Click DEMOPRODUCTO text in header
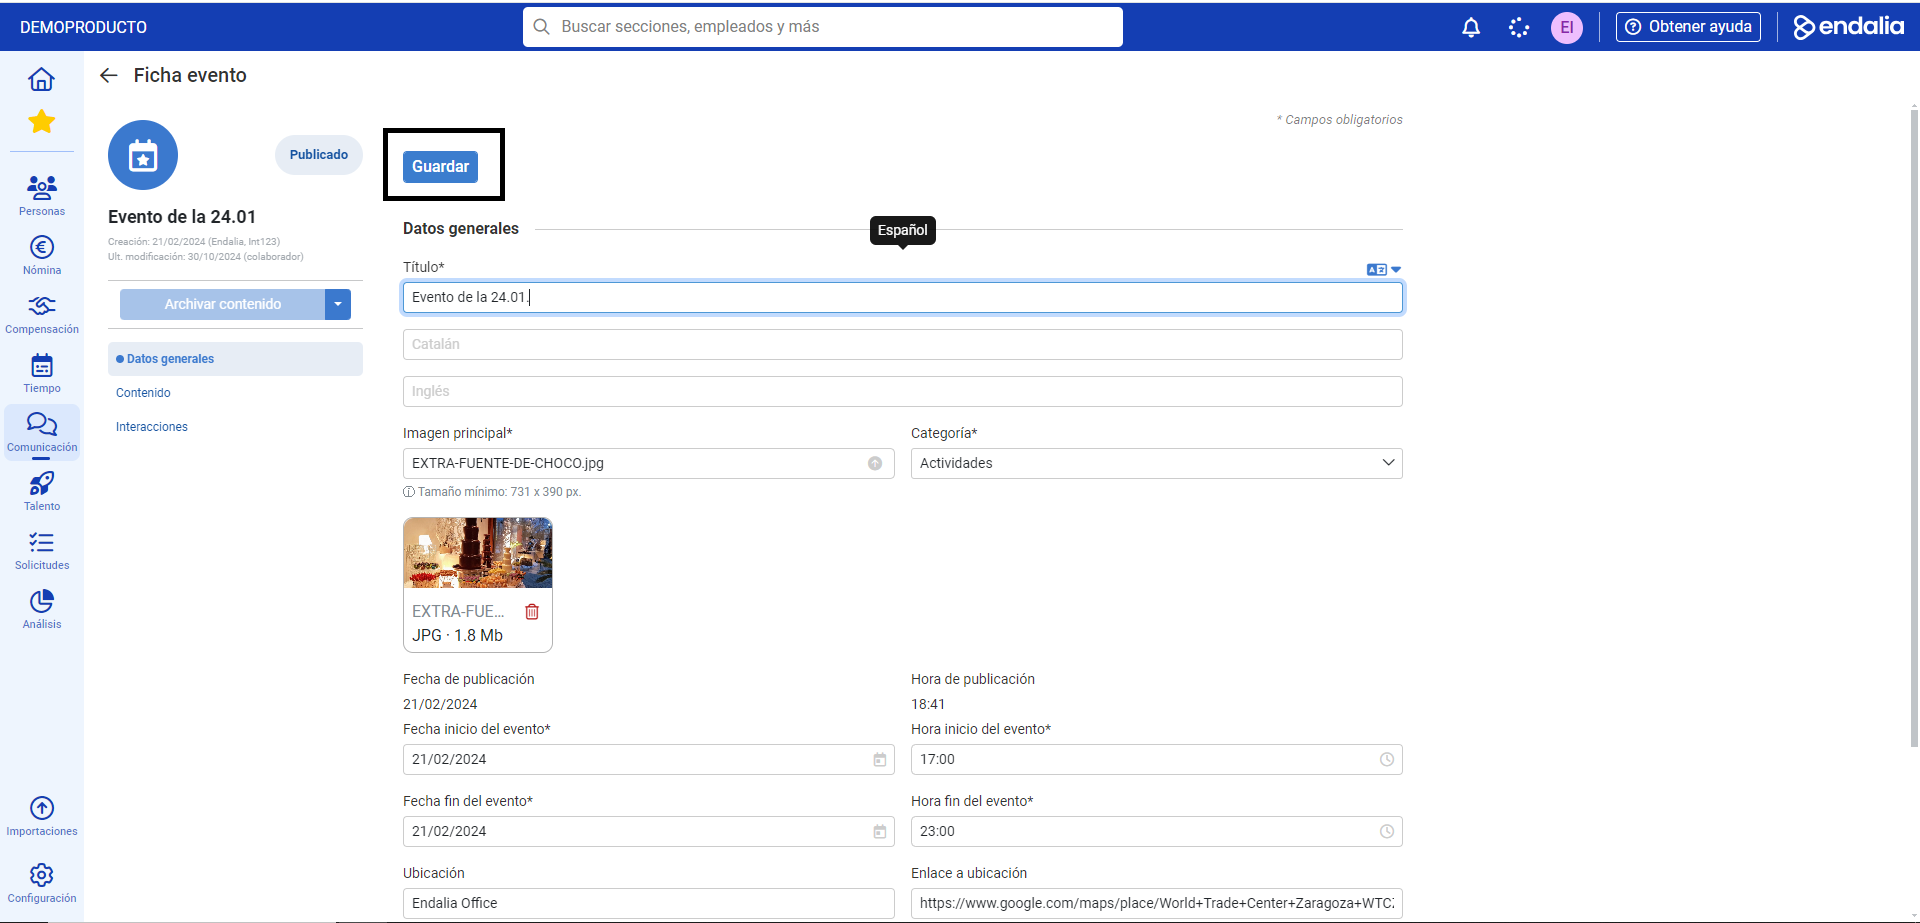 click(83, 27)
